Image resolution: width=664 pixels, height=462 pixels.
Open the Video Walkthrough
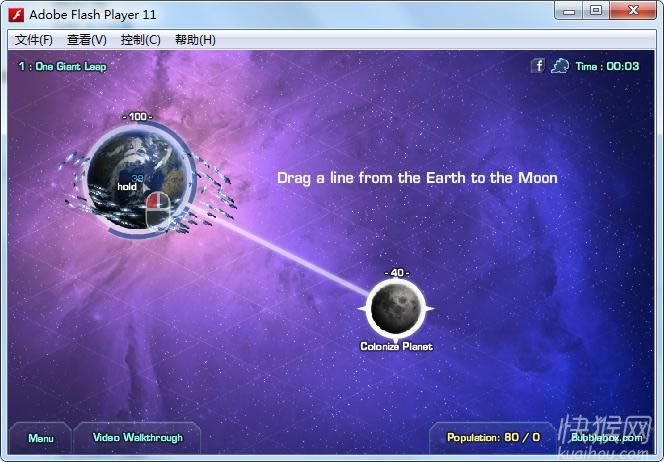coord(138,438)
